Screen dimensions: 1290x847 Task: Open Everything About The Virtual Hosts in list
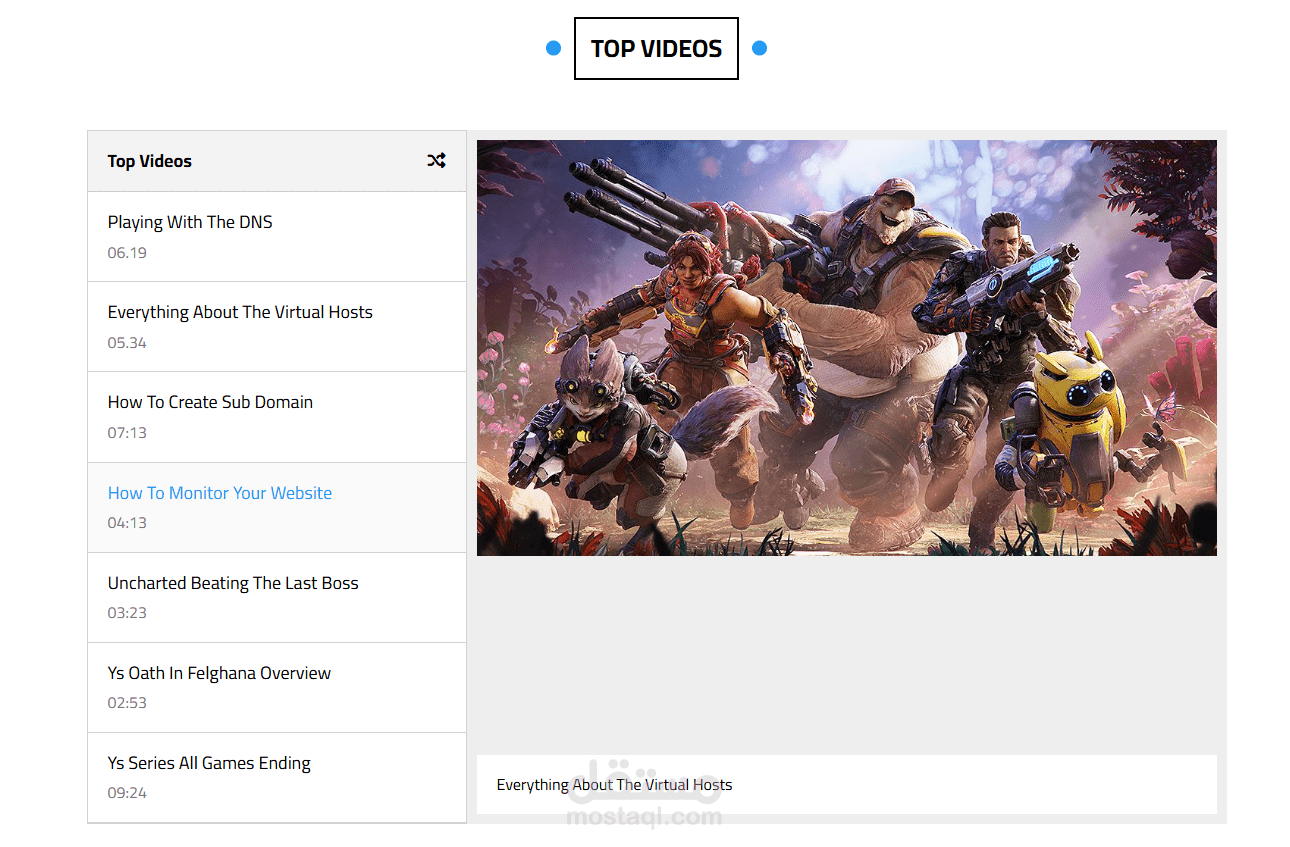click(277, 327)
